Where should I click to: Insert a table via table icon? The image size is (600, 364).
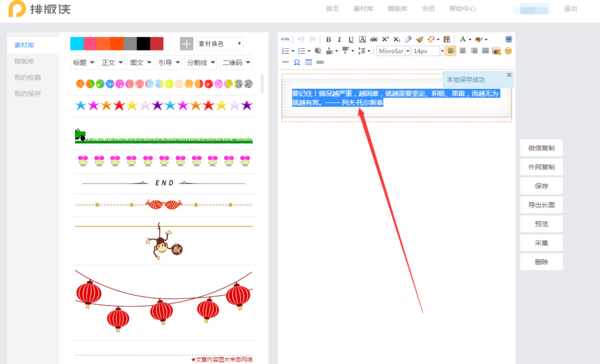click(308, 62)
